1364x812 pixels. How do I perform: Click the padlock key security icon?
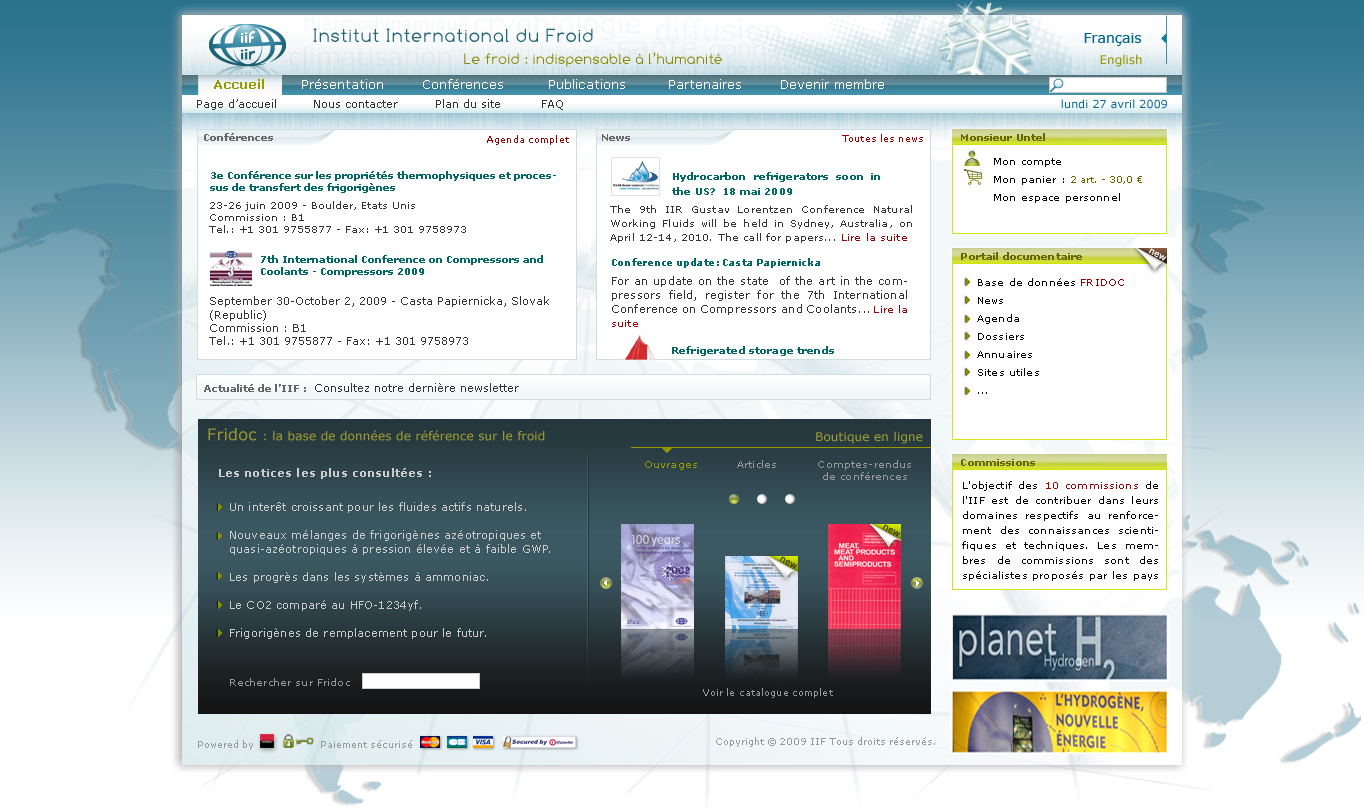(298, 741)
